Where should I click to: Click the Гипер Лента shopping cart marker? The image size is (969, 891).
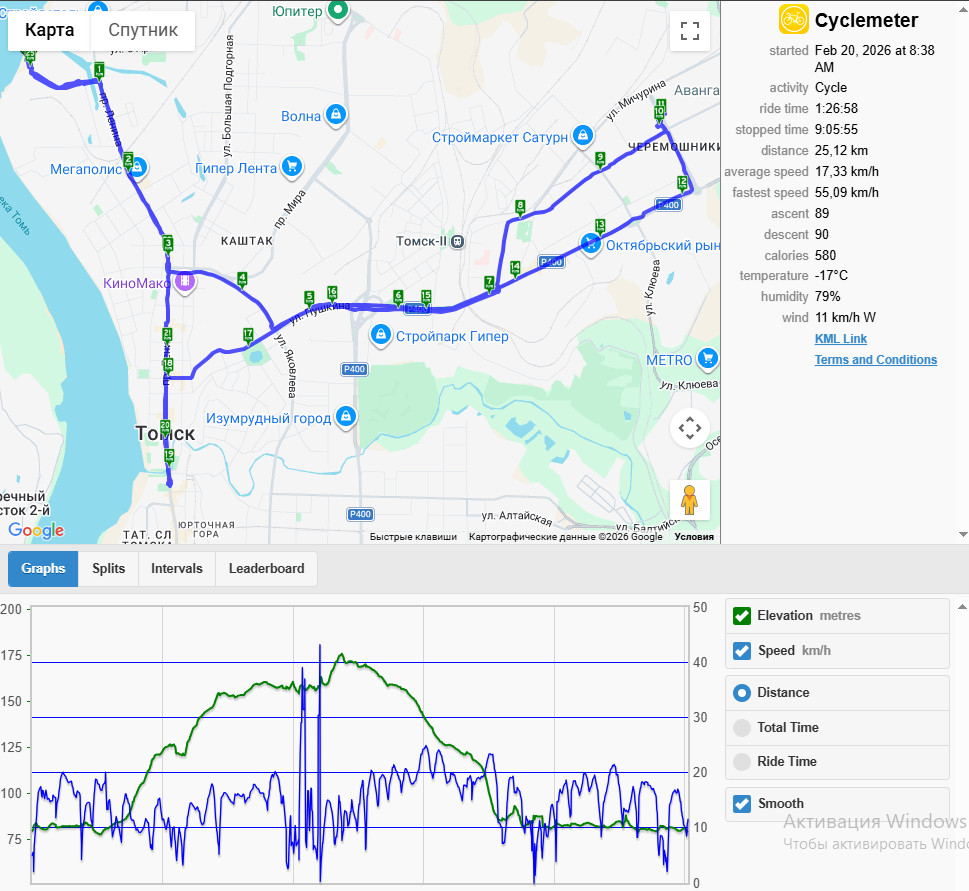point(292,167)
